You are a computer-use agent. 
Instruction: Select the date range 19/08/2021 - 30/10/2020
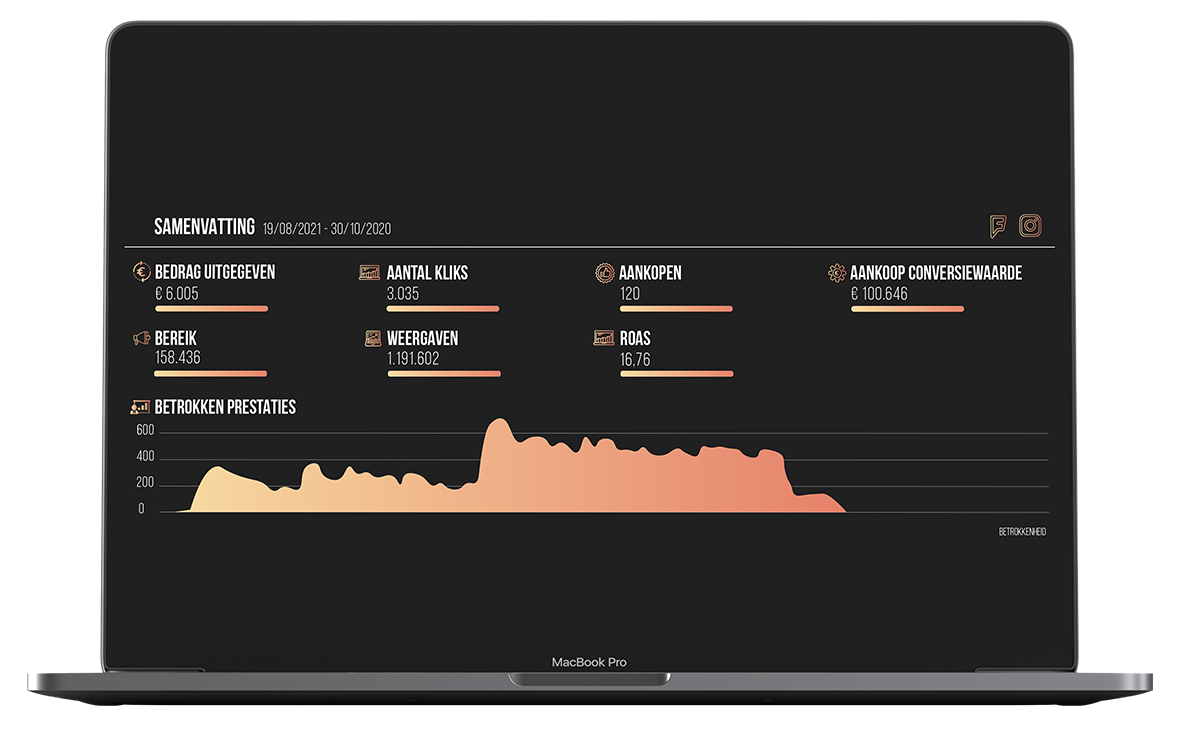(327, 229)
